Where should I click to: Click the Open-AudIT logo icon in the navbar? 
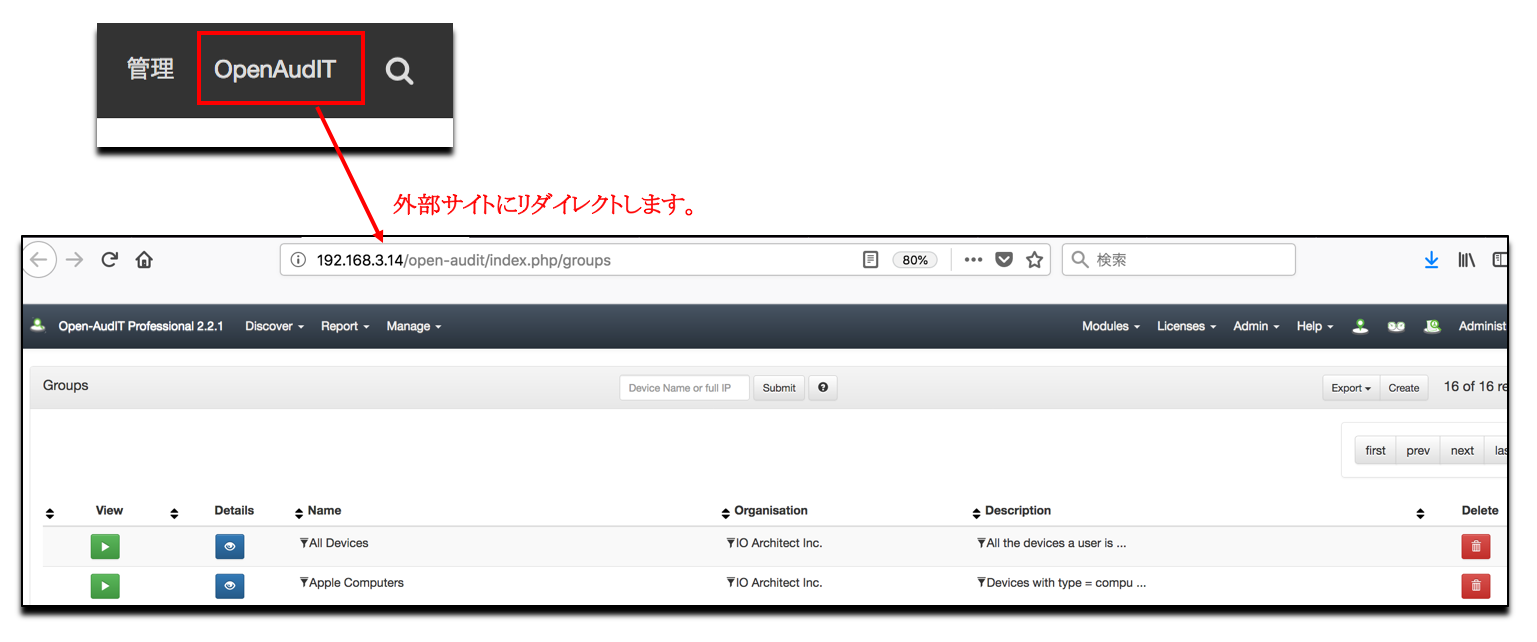[39, 326]
